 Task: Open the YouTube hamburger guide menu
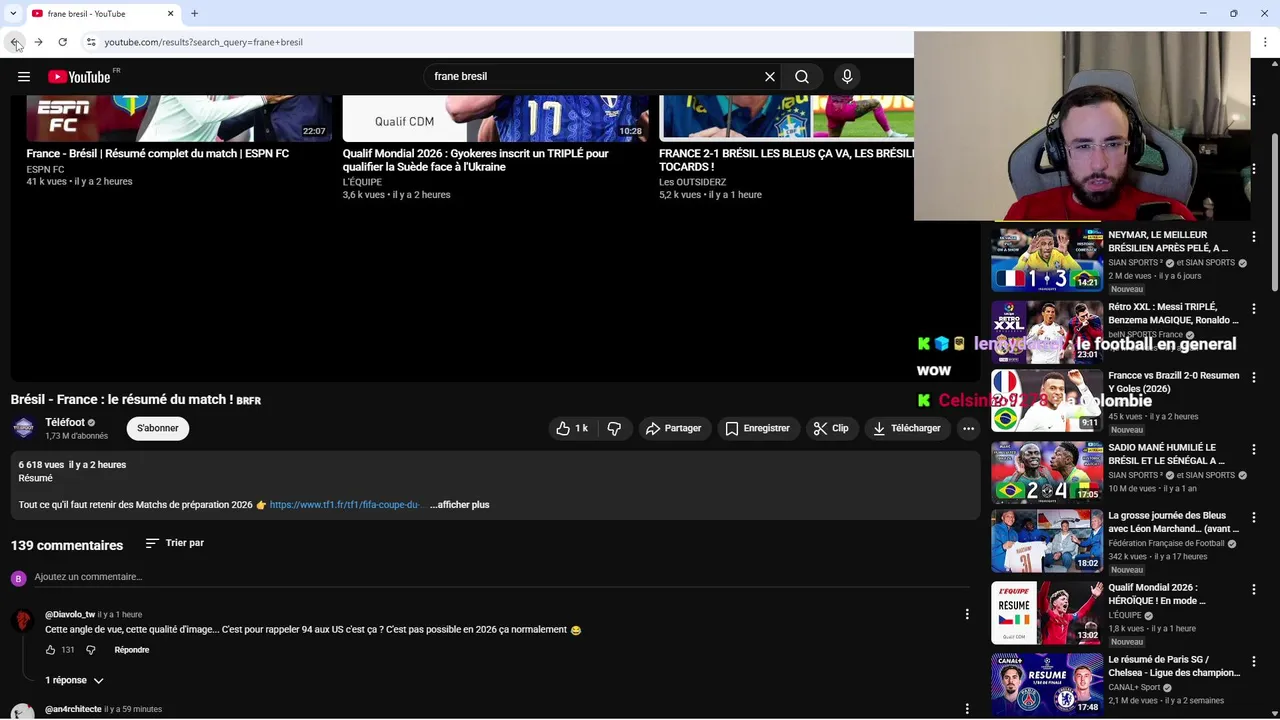pyautogui.click(x=24, y=77)
